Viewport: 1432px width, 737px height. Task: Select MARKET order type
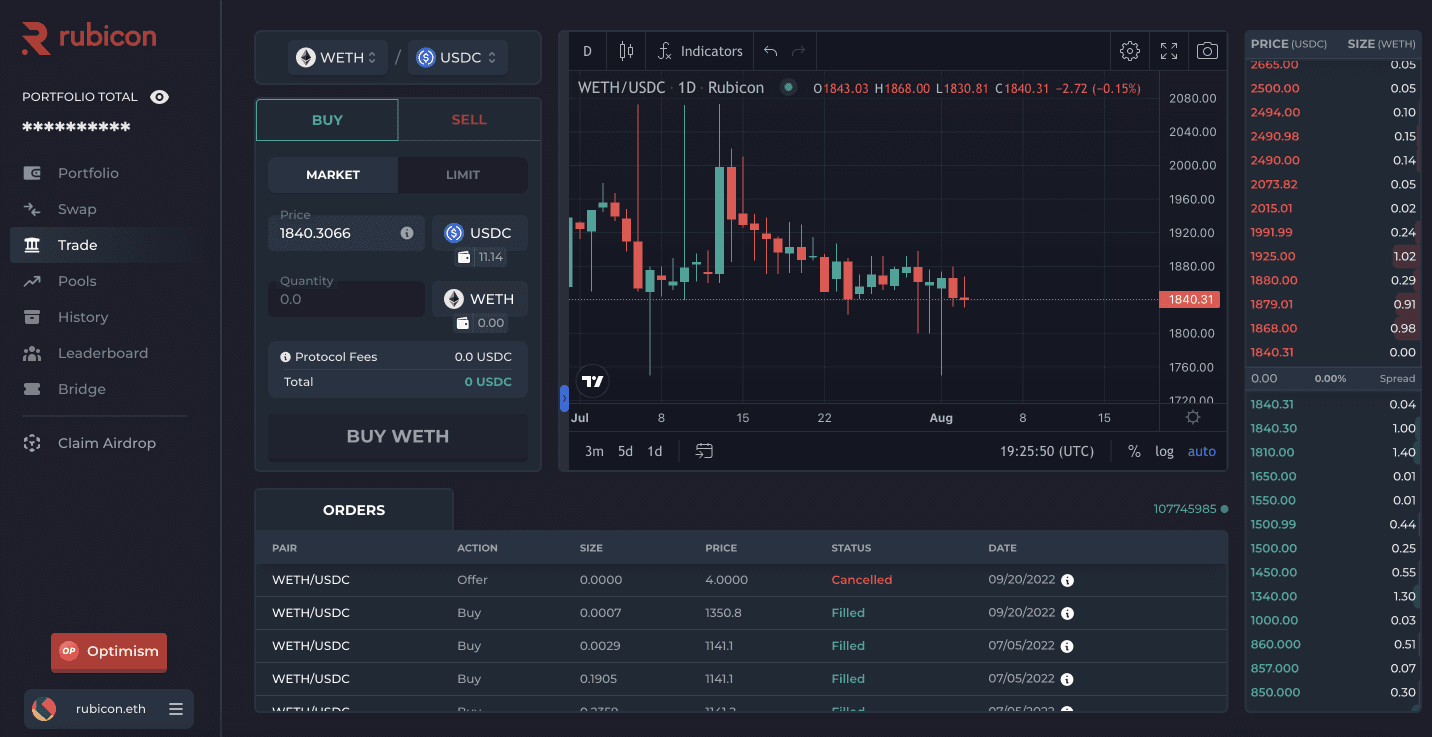click(x=333, y=175)
